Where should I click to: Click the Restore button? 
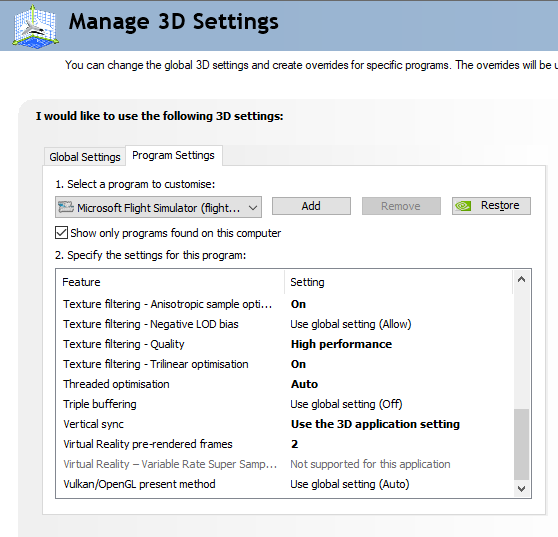[x=491, y=206]
